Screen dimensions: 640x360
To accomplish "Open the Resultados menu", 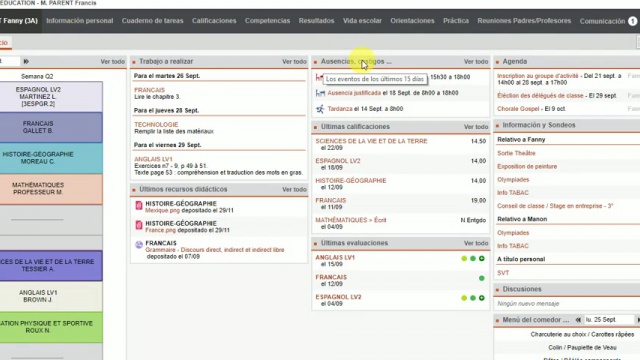I will (316, 21).
